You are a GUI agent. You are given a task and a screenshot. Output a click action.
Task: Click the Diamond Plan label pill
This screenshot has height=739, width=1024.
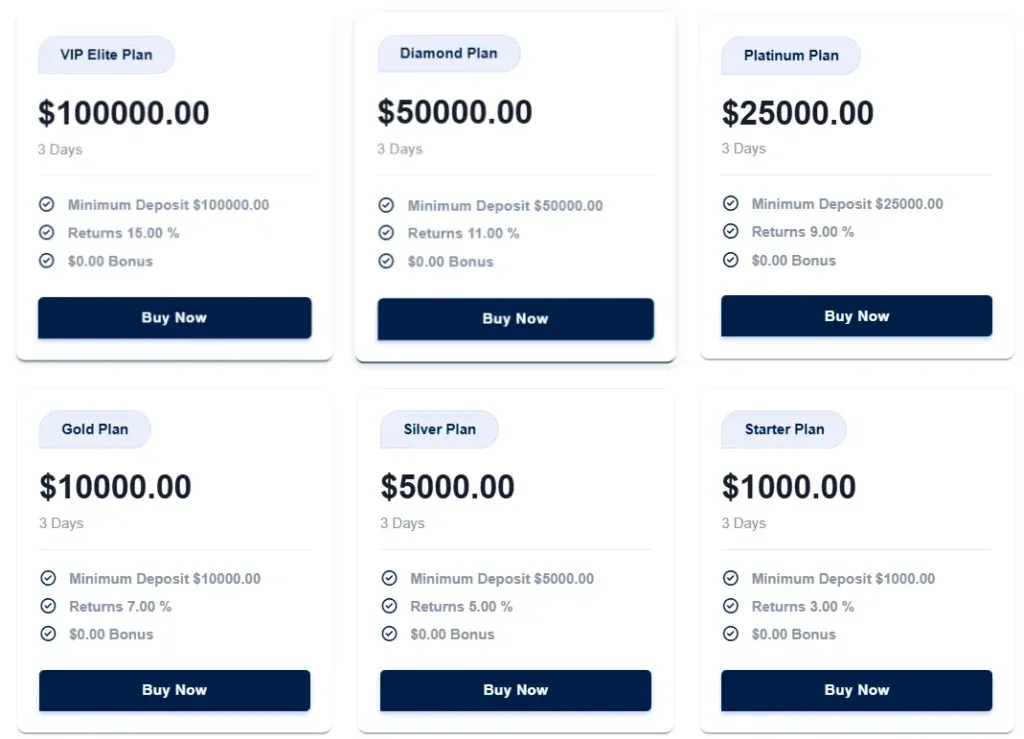pos(448,54)
